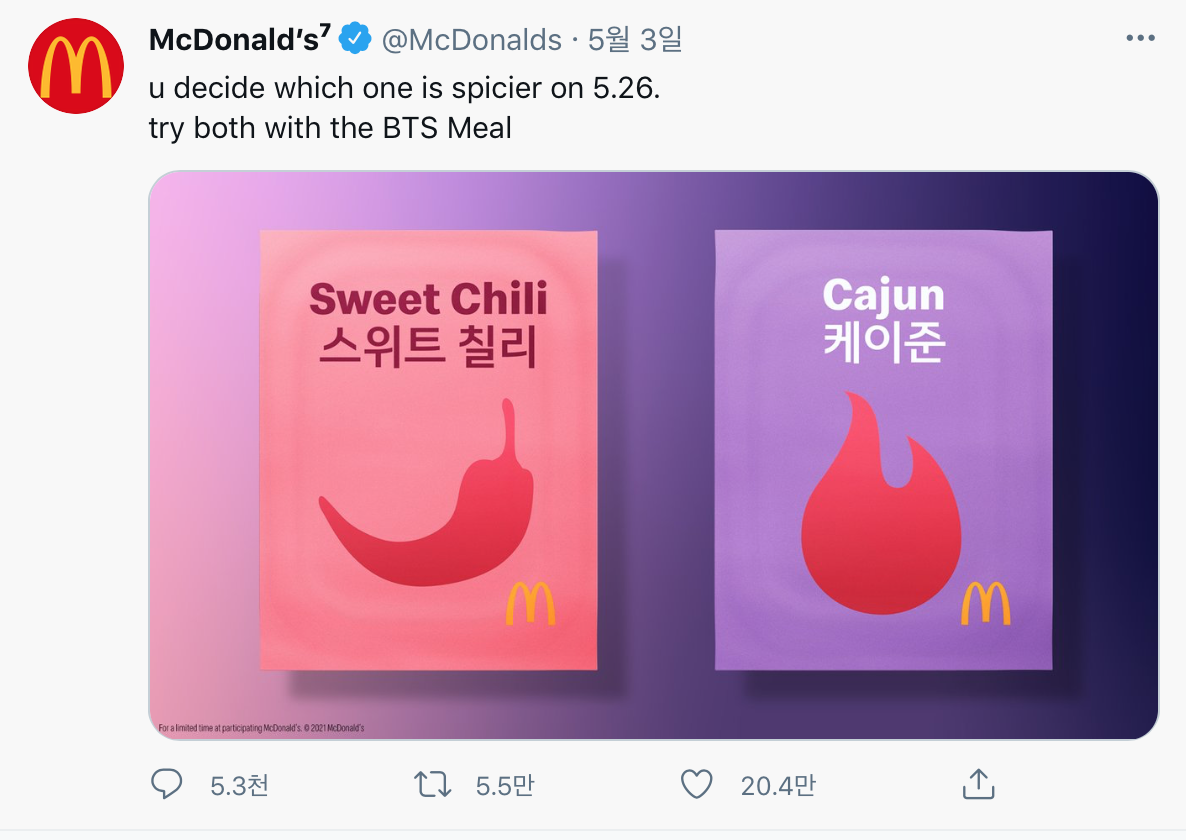Open the tweet options with the ellipsis menu
Viewport: 1186px width, 840px height.
point(1140,36)
